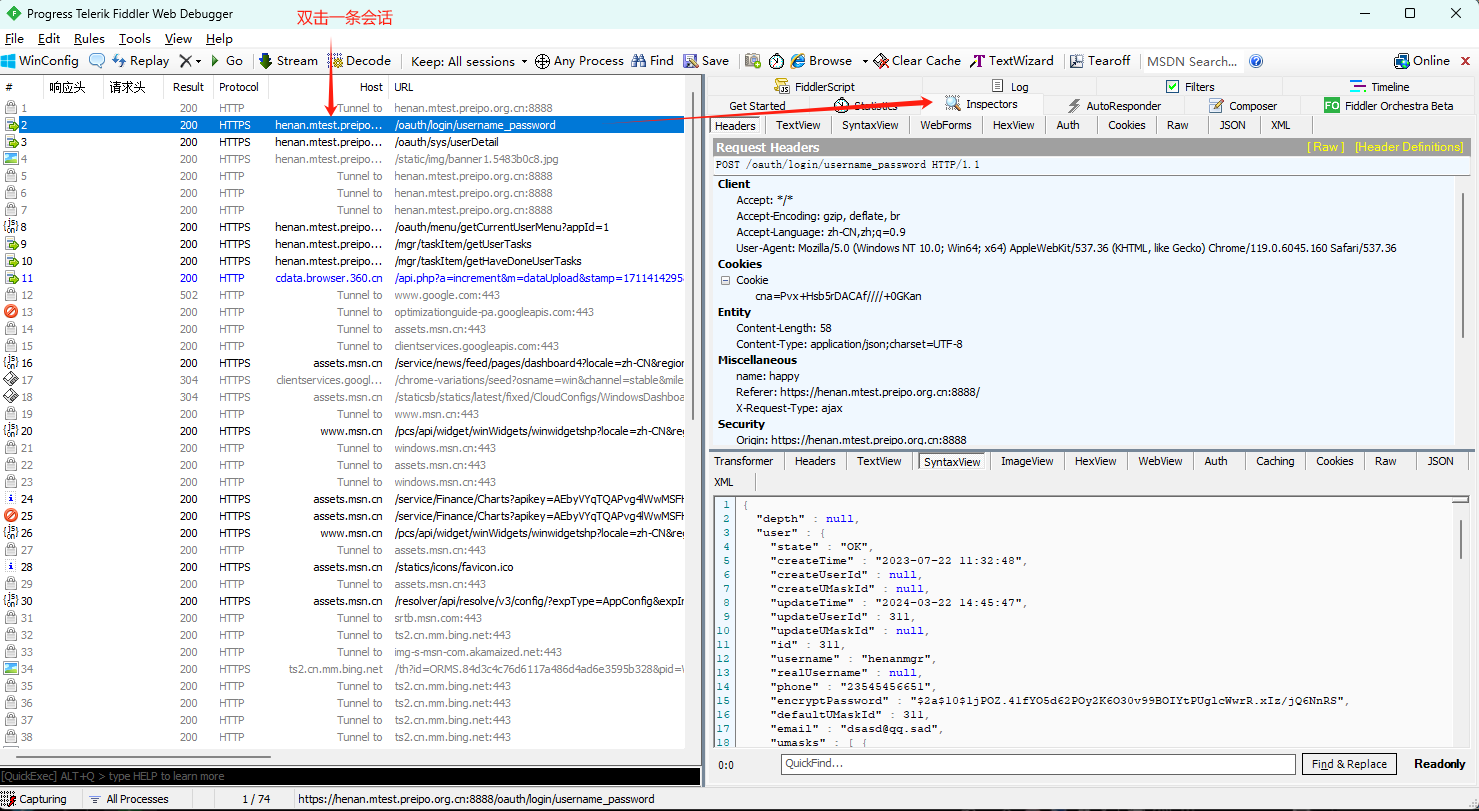Click the Online network status indicator
This screenshot has height=811, width=1479.
[x=1422, y=61]
